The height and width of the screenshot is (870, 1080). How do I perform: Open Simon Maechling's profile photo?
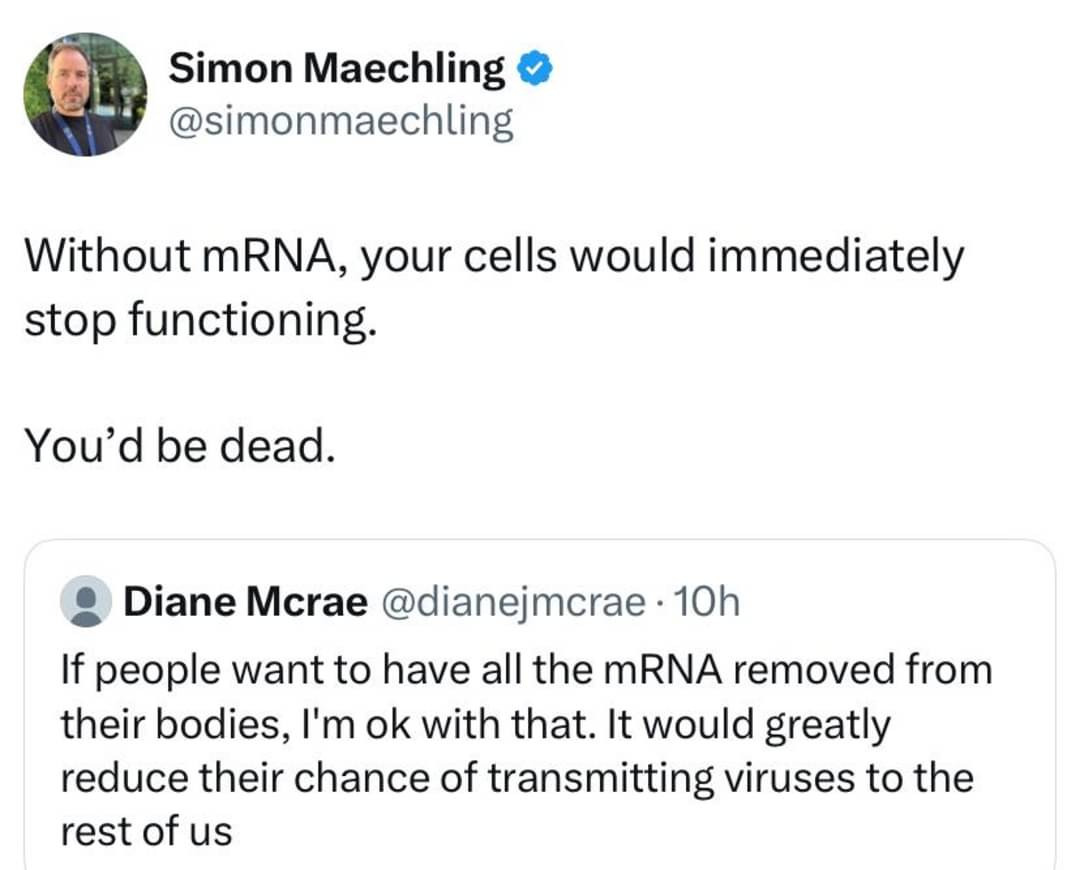(85, 95)
